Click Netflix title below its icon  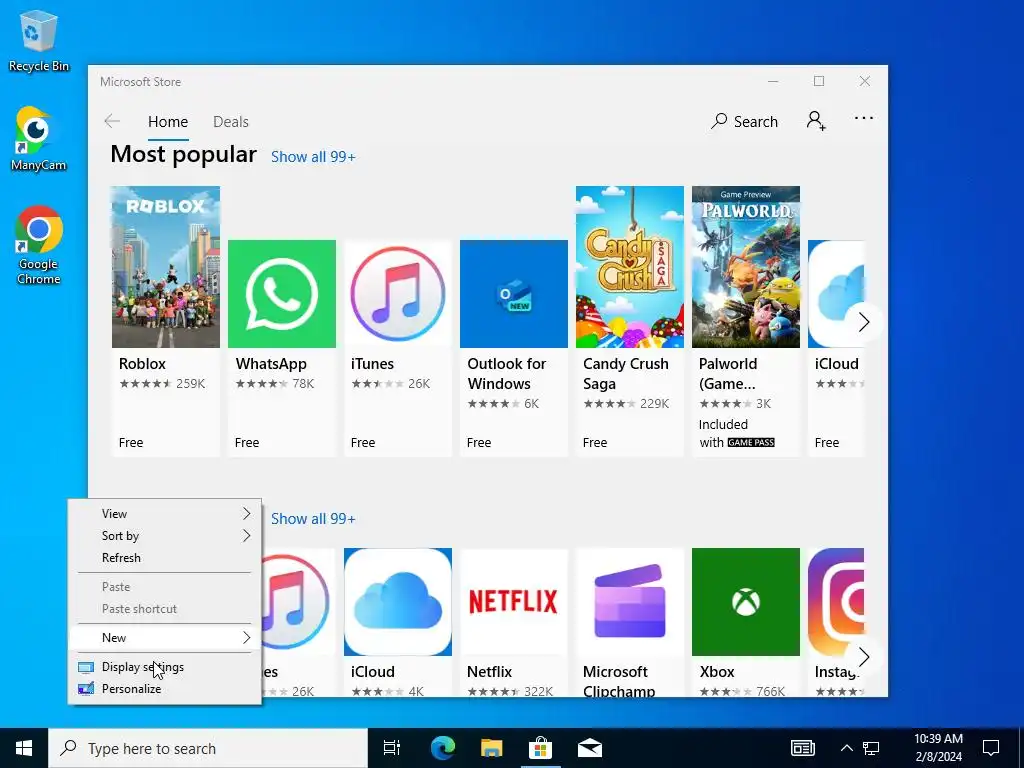(x=490, y=671)
